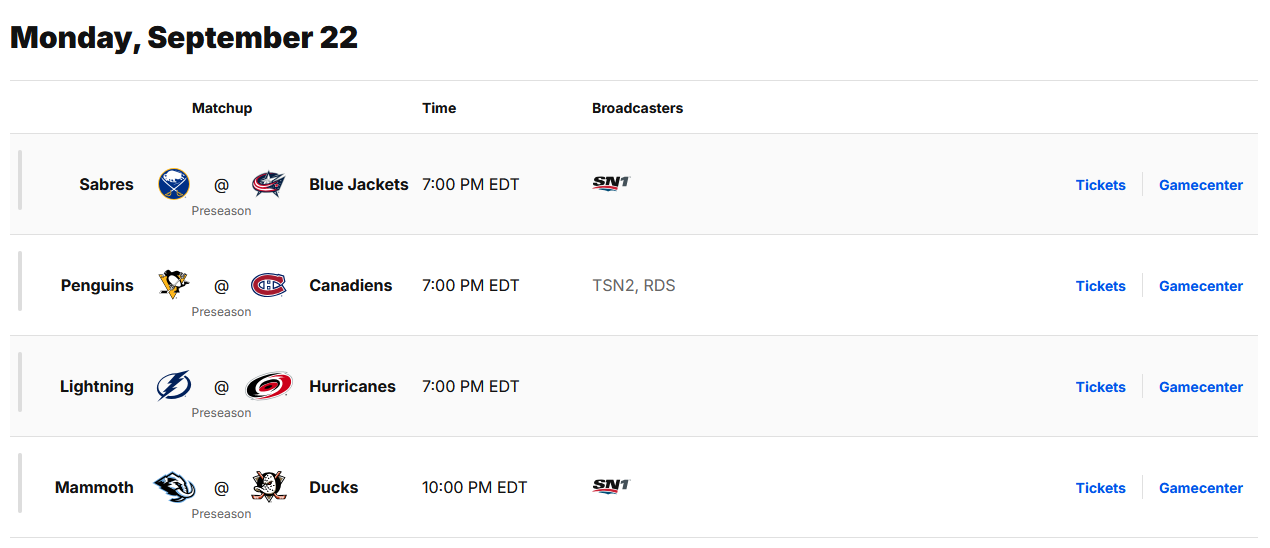This screenshot has width=1270, height=548.
Task: Open Gamecenter for Sabres at Blue Jackets
Action: tap(1201, 185)
